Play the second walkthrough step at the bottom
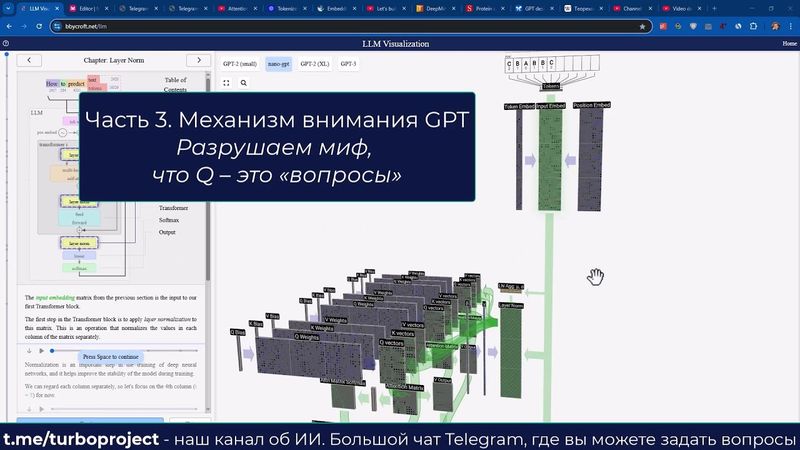This screenshot has width=800, height=450. click(x=41, y=409)
